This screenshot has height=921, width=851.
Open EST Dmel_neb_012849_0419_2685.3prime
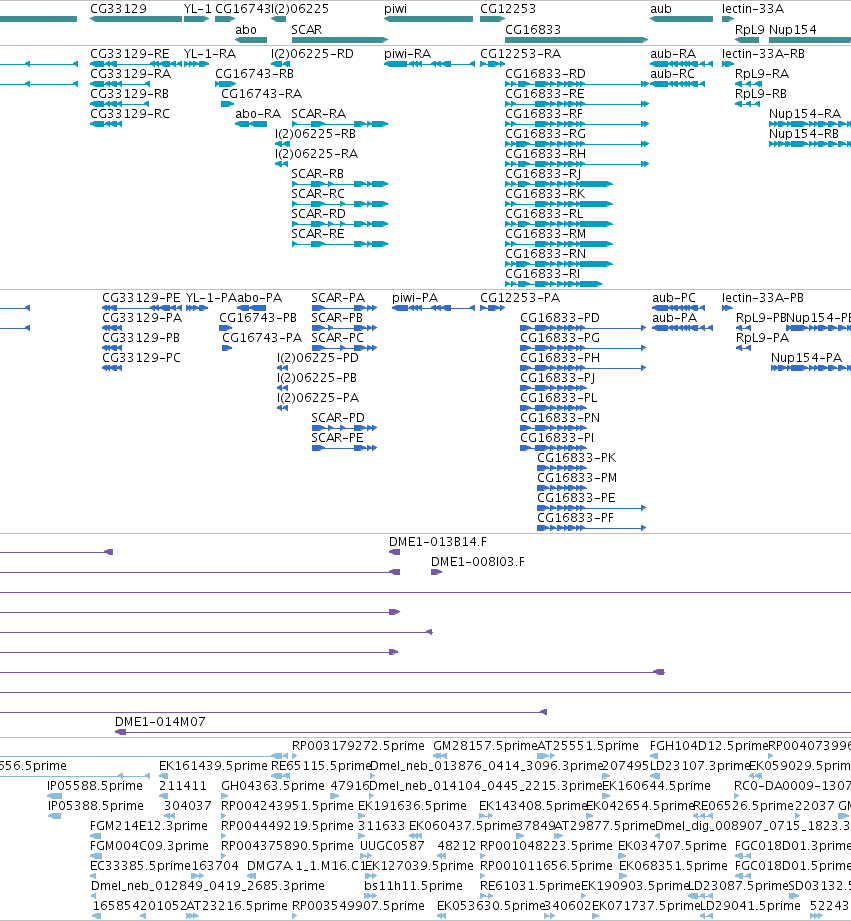pos(207,885)
